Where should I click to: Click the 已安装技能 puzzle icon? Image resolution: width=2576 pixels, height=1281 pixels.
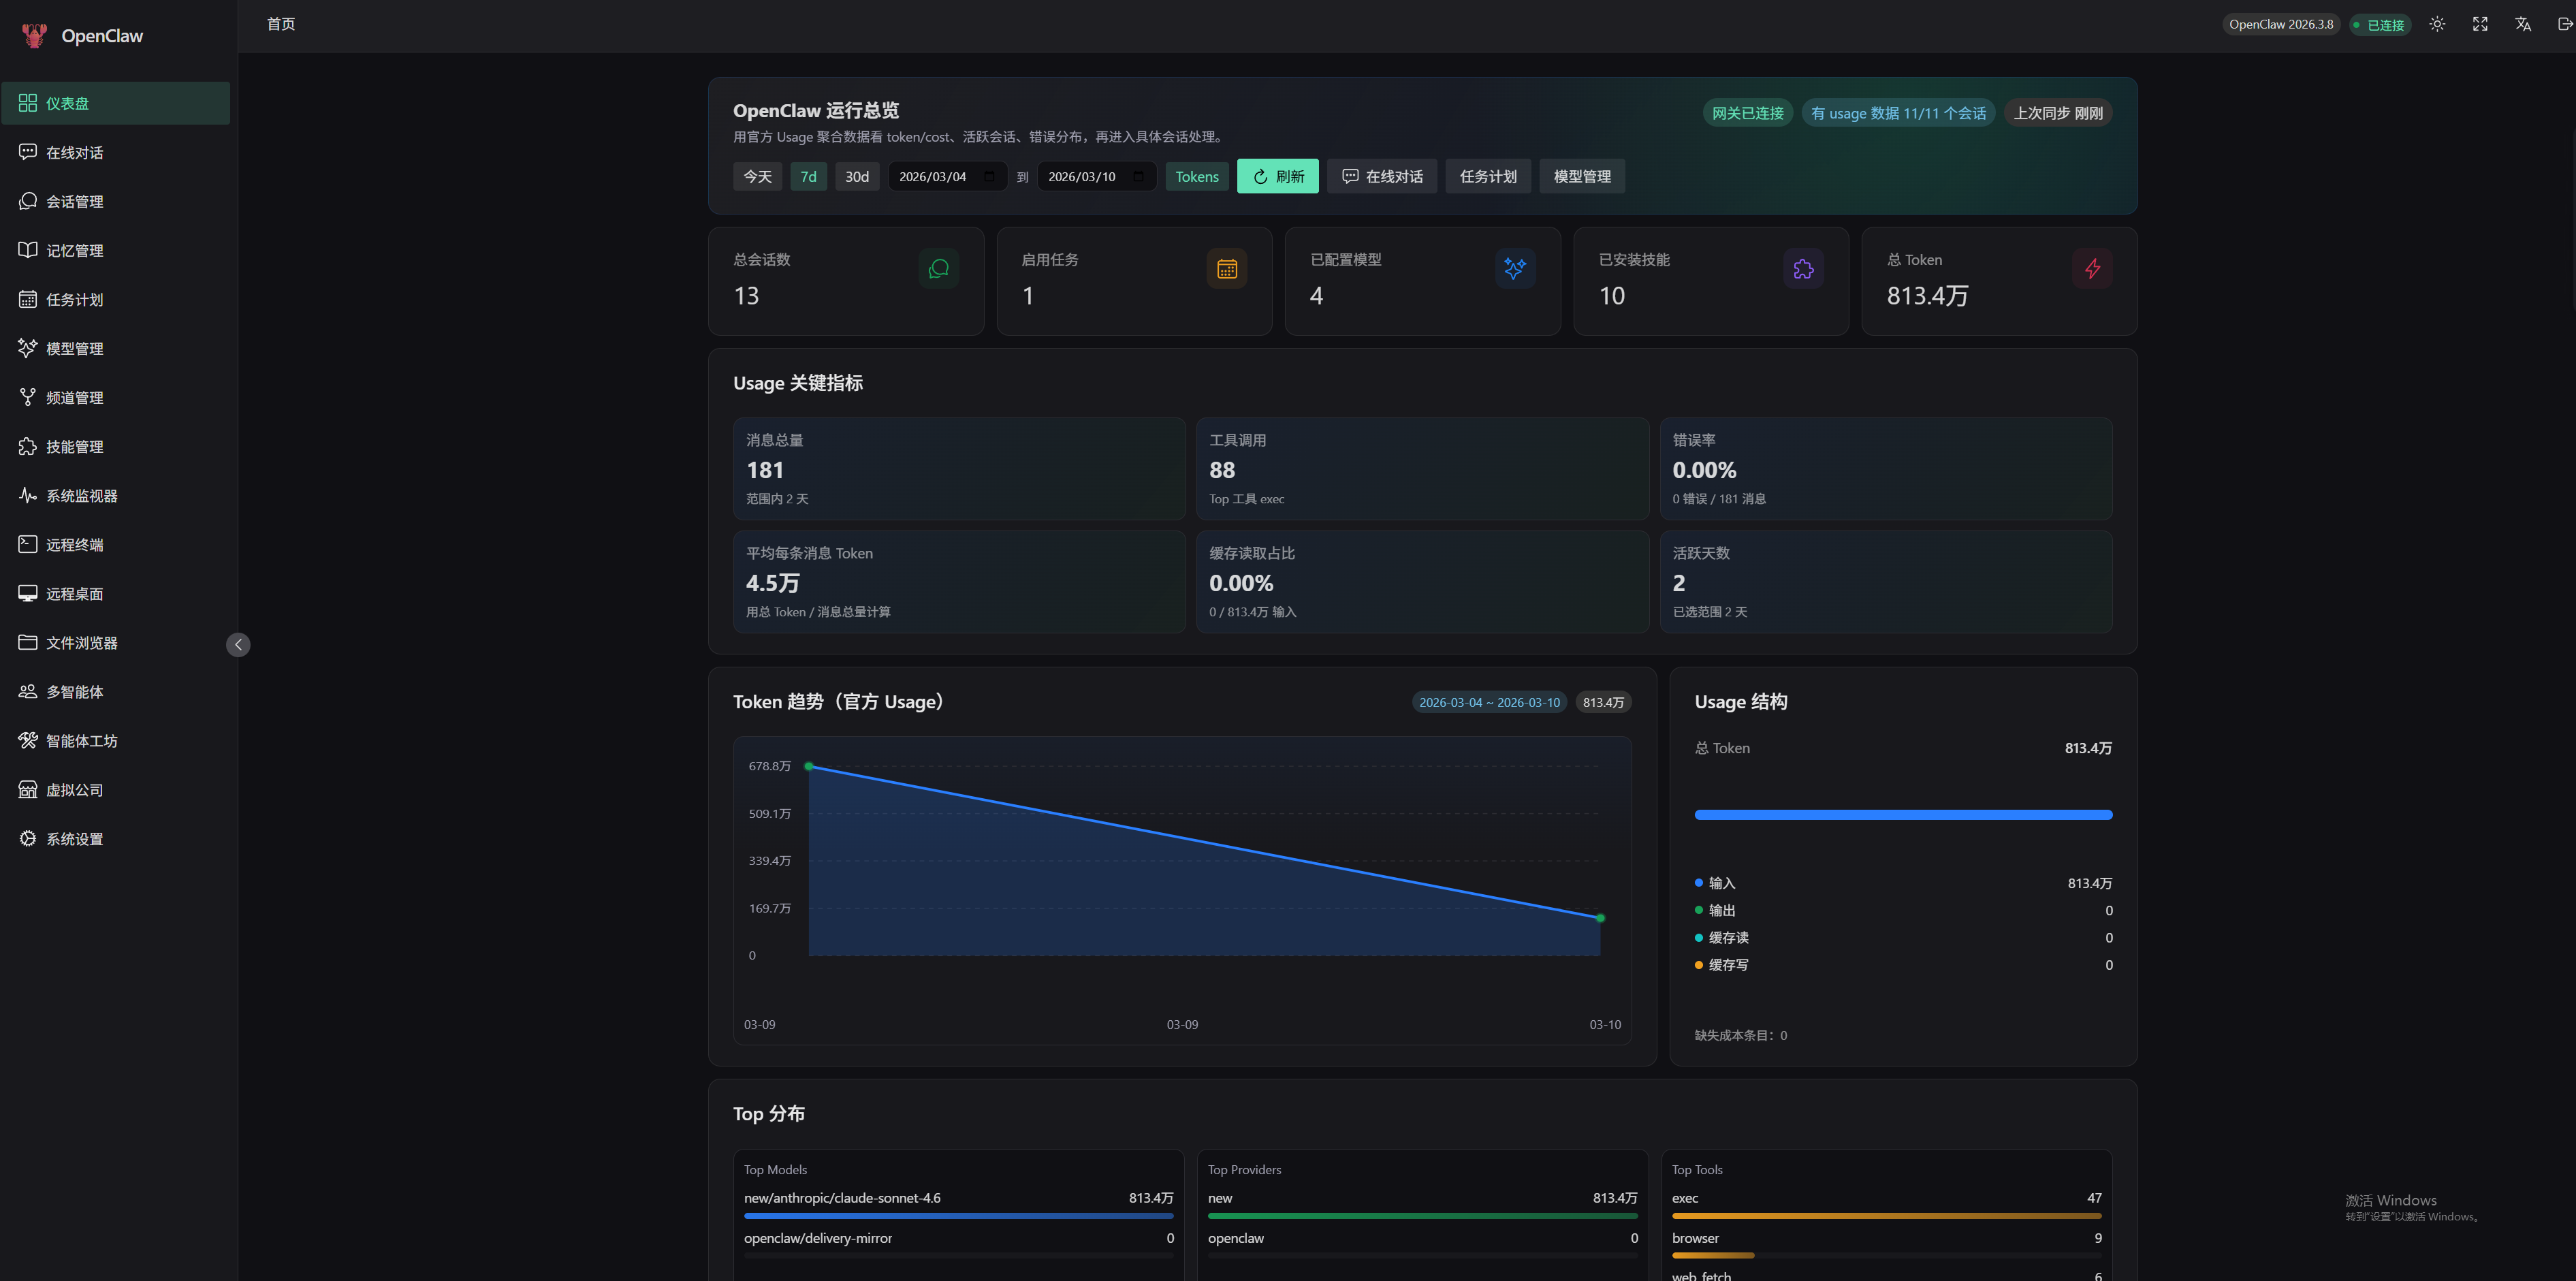(x=1803, y=268)
